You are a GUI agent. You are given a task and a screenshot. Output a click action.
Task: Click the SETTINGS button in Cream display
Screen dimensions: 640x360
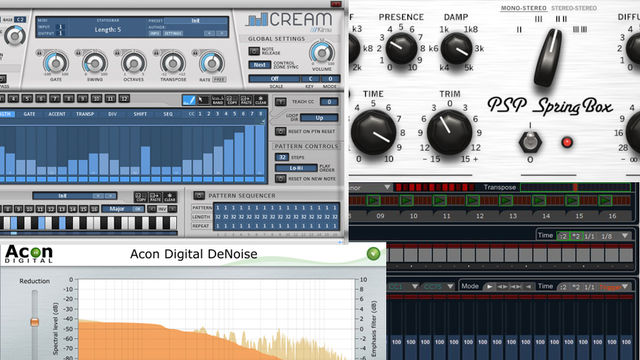click(x=173, y=33)
